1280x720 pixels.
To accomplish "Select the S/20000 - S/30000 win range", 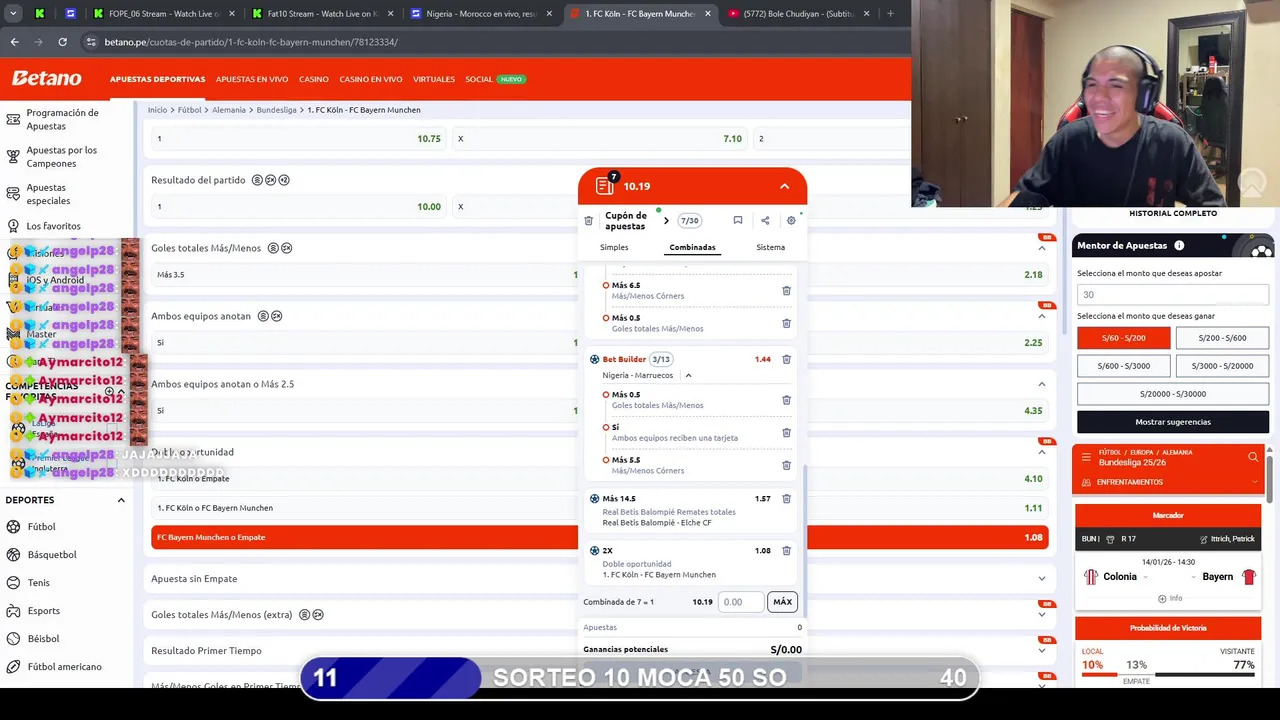I will click(1173, 394).
